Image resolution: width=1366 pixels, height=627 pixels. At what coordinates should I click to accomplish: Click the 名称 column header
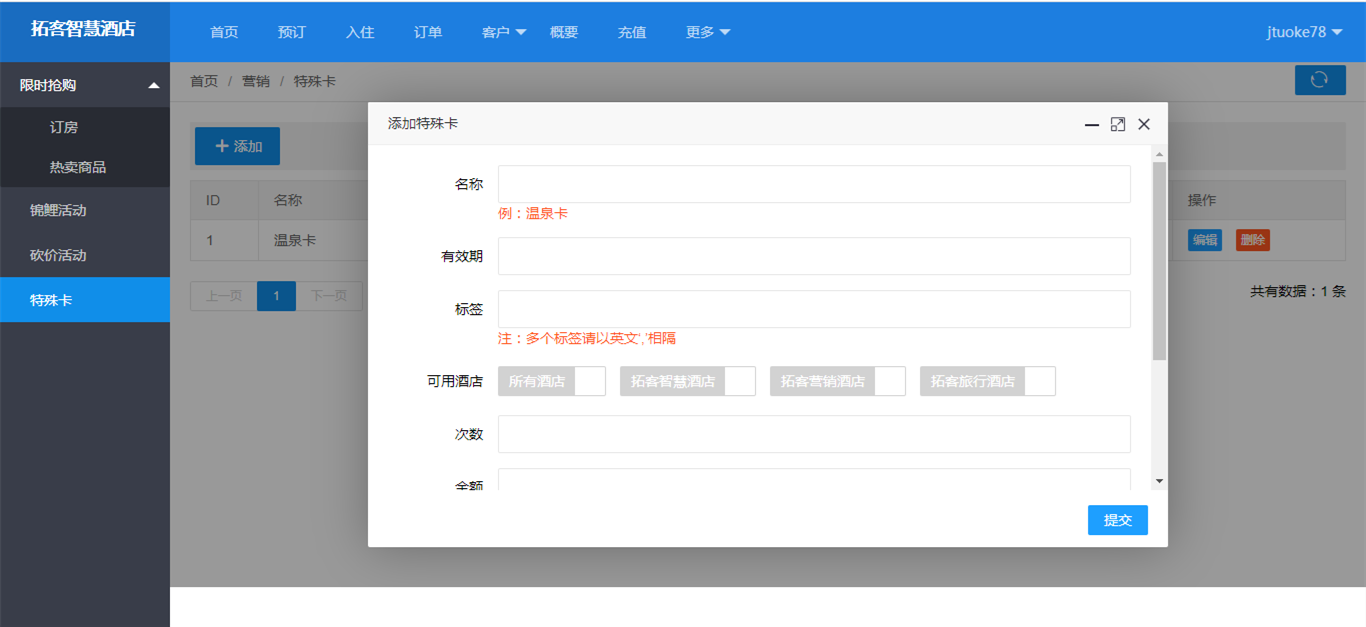click(x=288, y=200)
